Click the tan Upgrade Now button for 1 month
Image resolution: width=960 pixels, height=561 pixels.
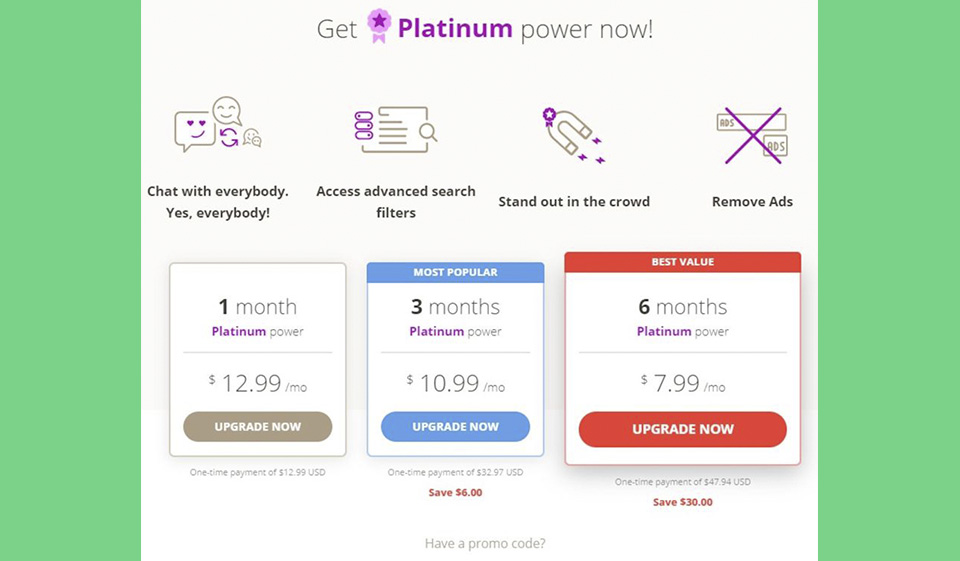(x=257, y=427)
